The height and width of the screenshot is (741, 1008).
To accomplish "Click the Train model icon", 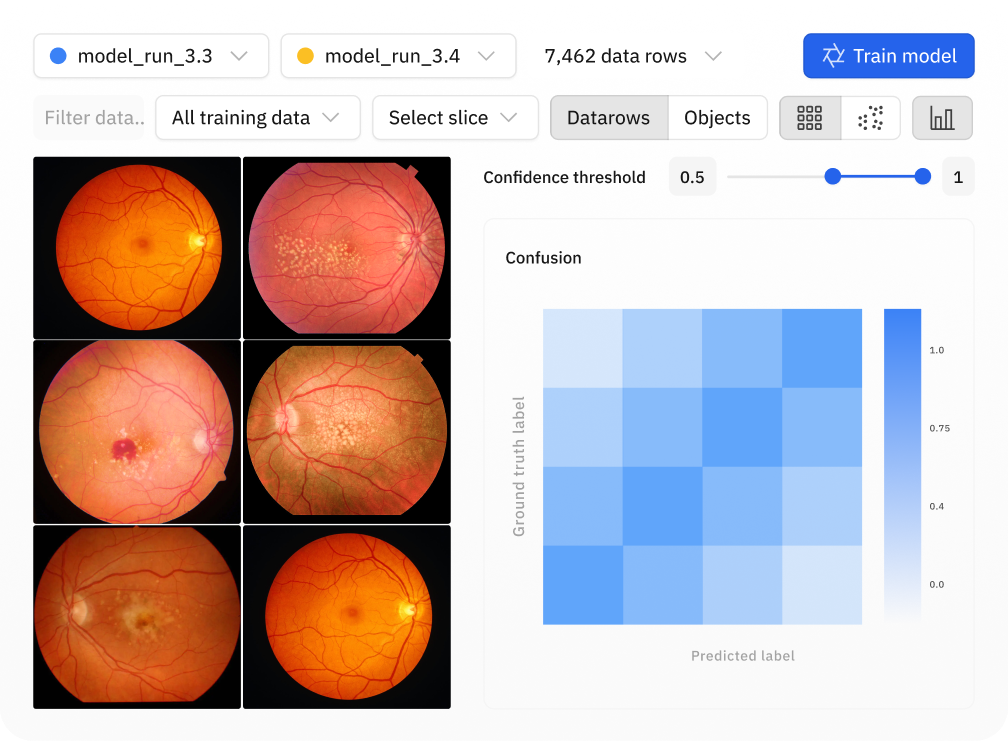I will pos(833,56).
